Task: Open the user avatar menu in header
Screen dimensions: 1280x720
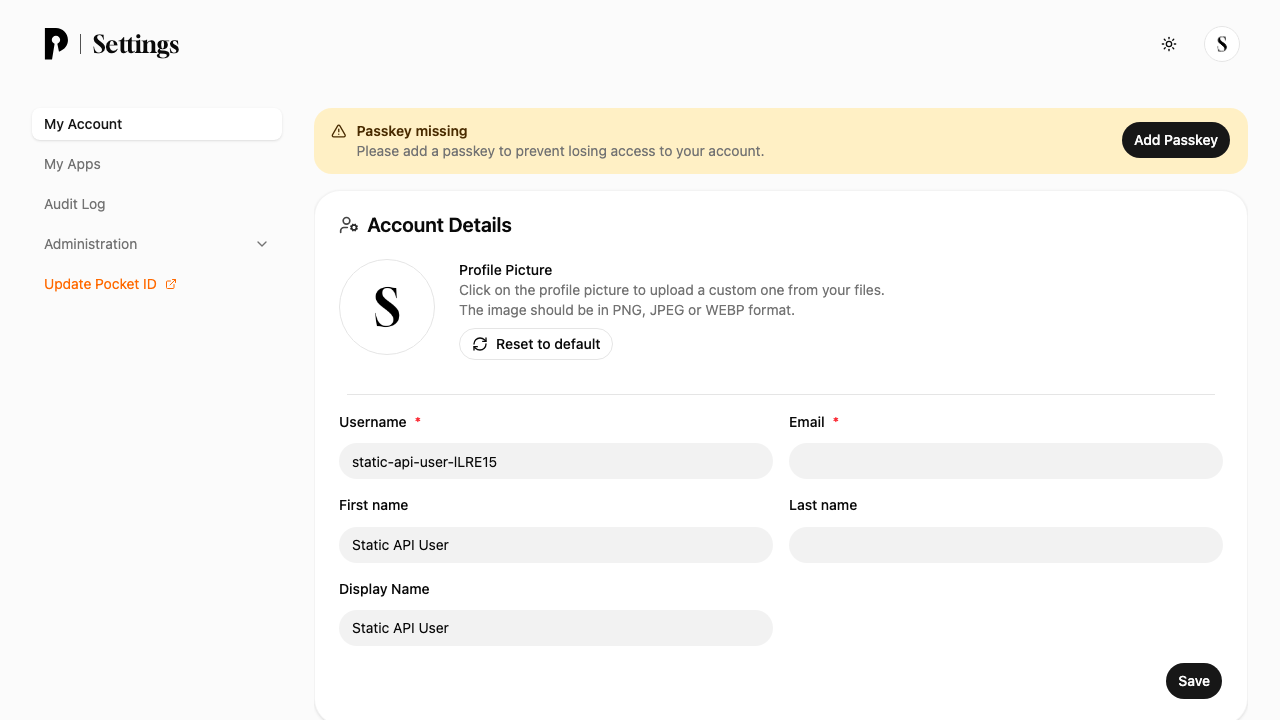Action: 1222,44
